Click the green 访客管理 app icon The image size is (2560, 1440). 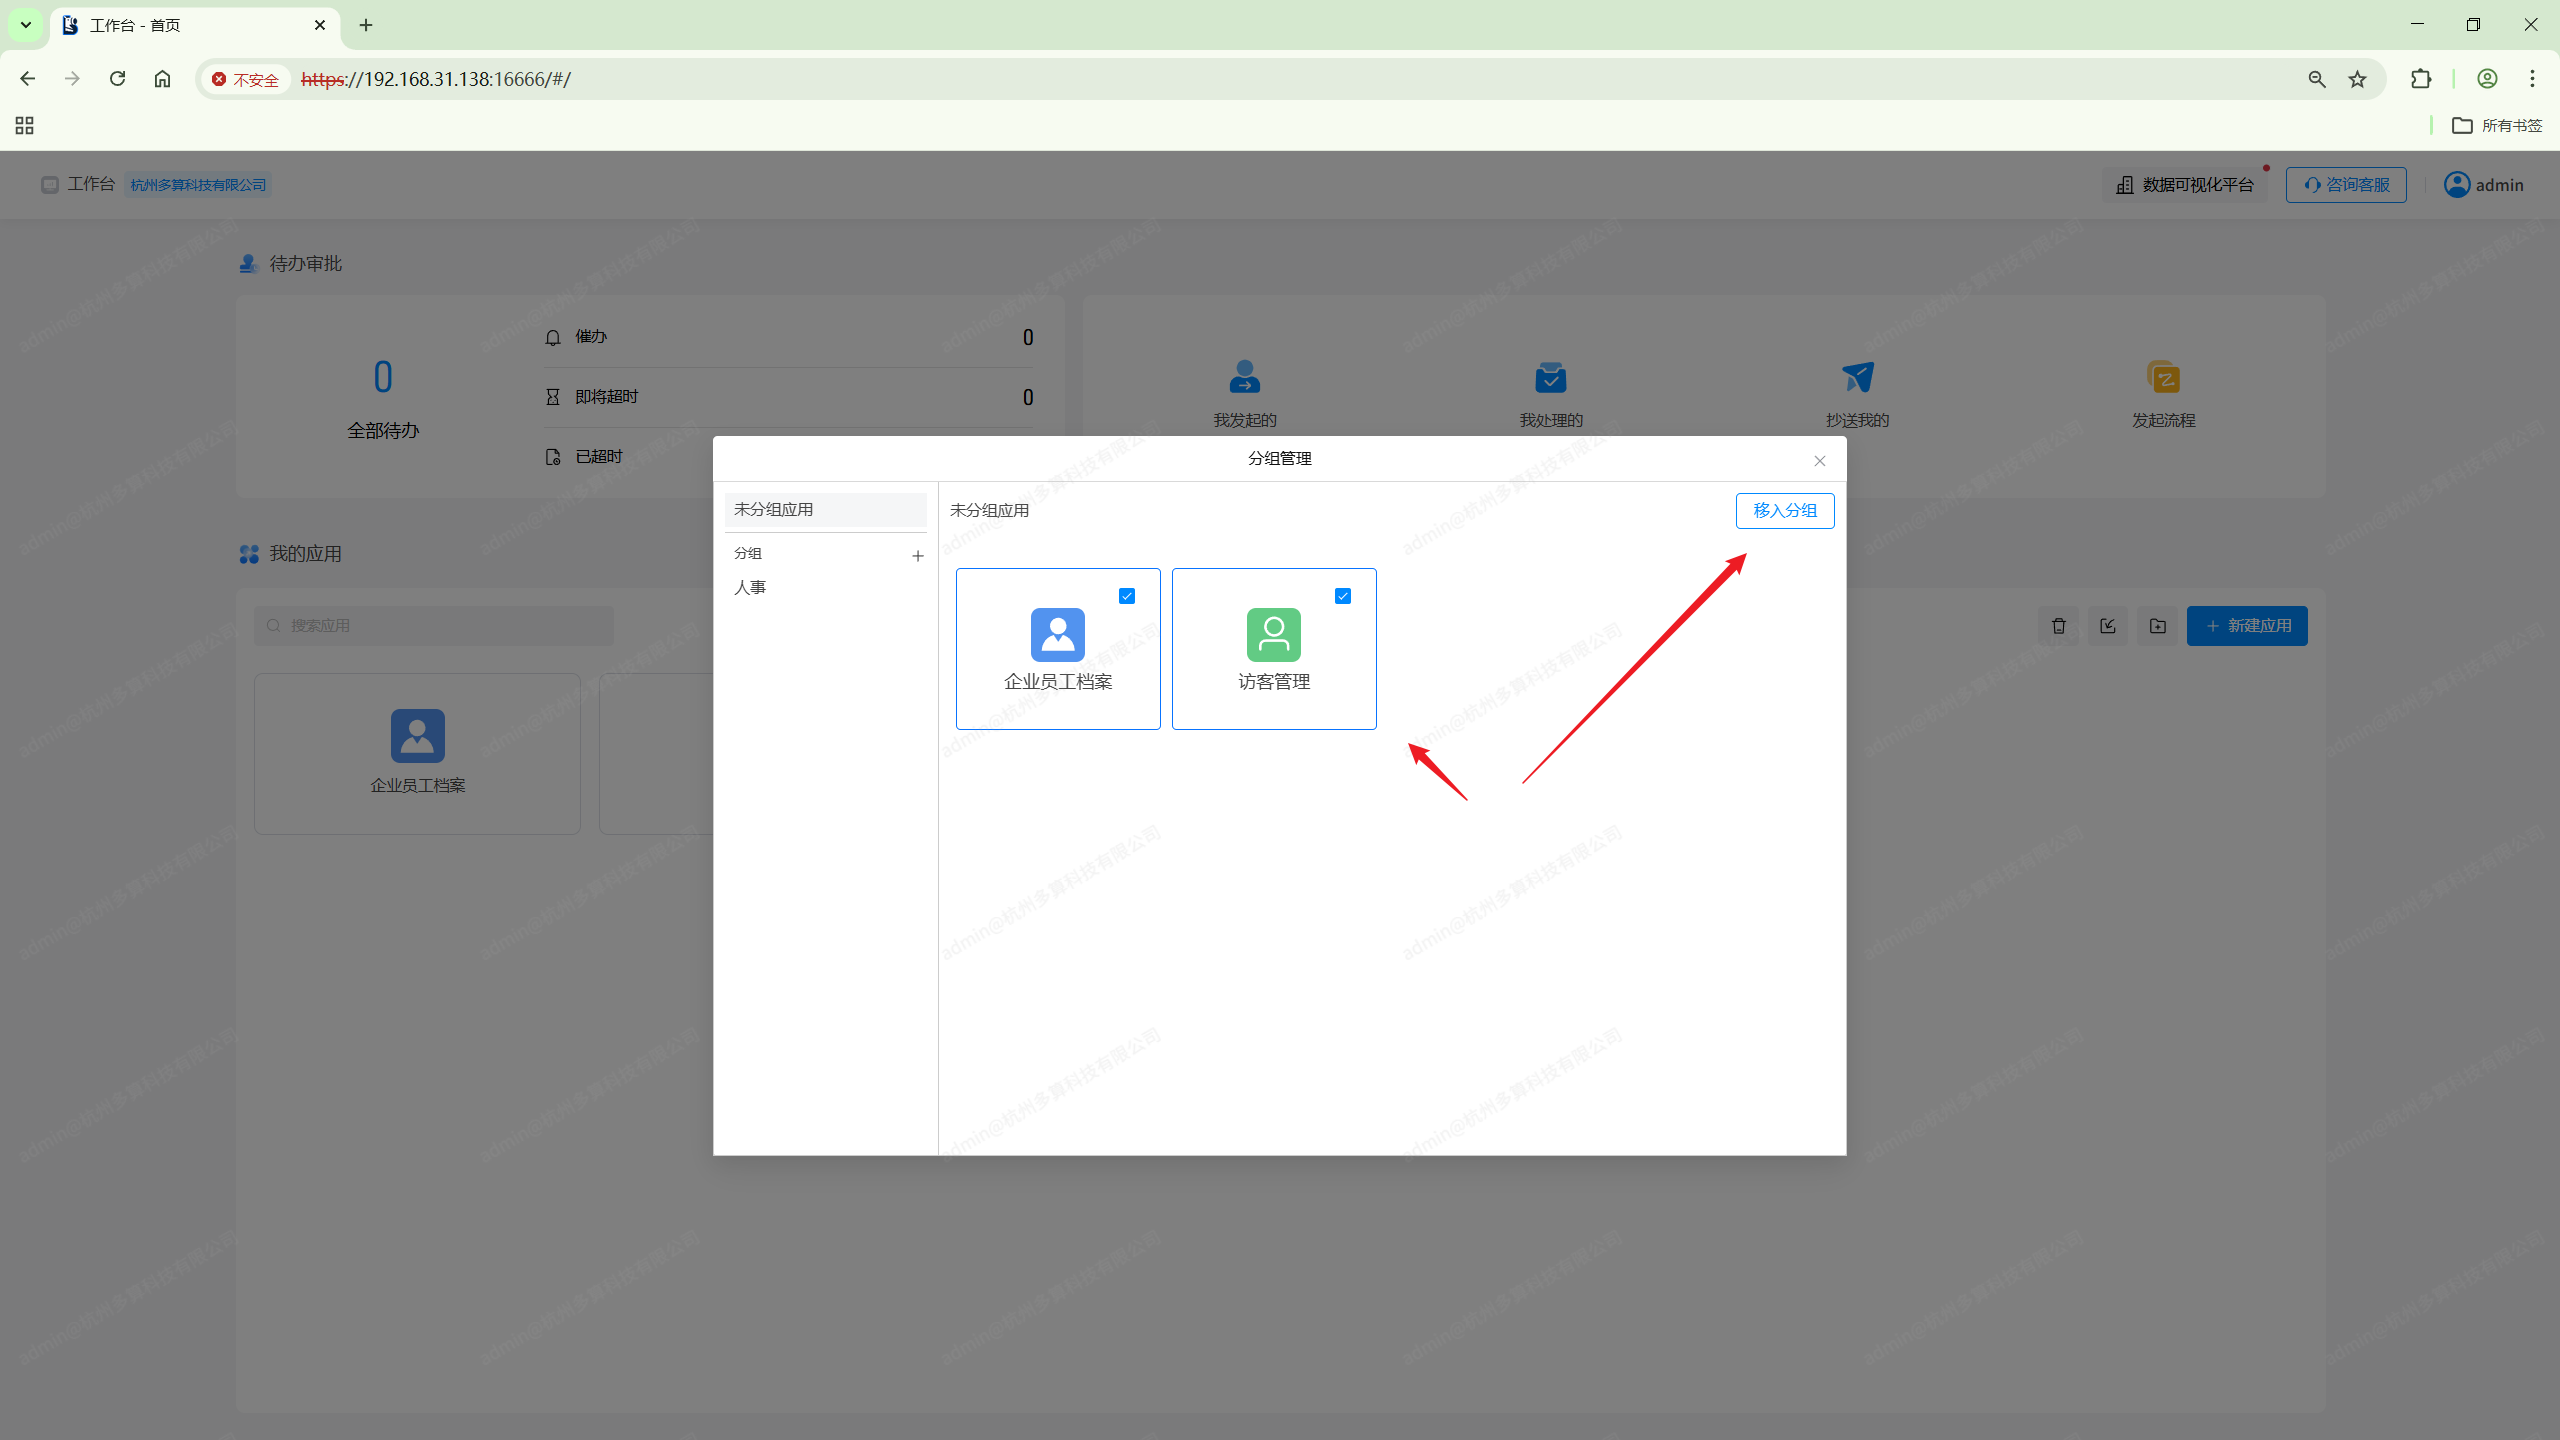pyautogui.click(x=1273, y=635)
